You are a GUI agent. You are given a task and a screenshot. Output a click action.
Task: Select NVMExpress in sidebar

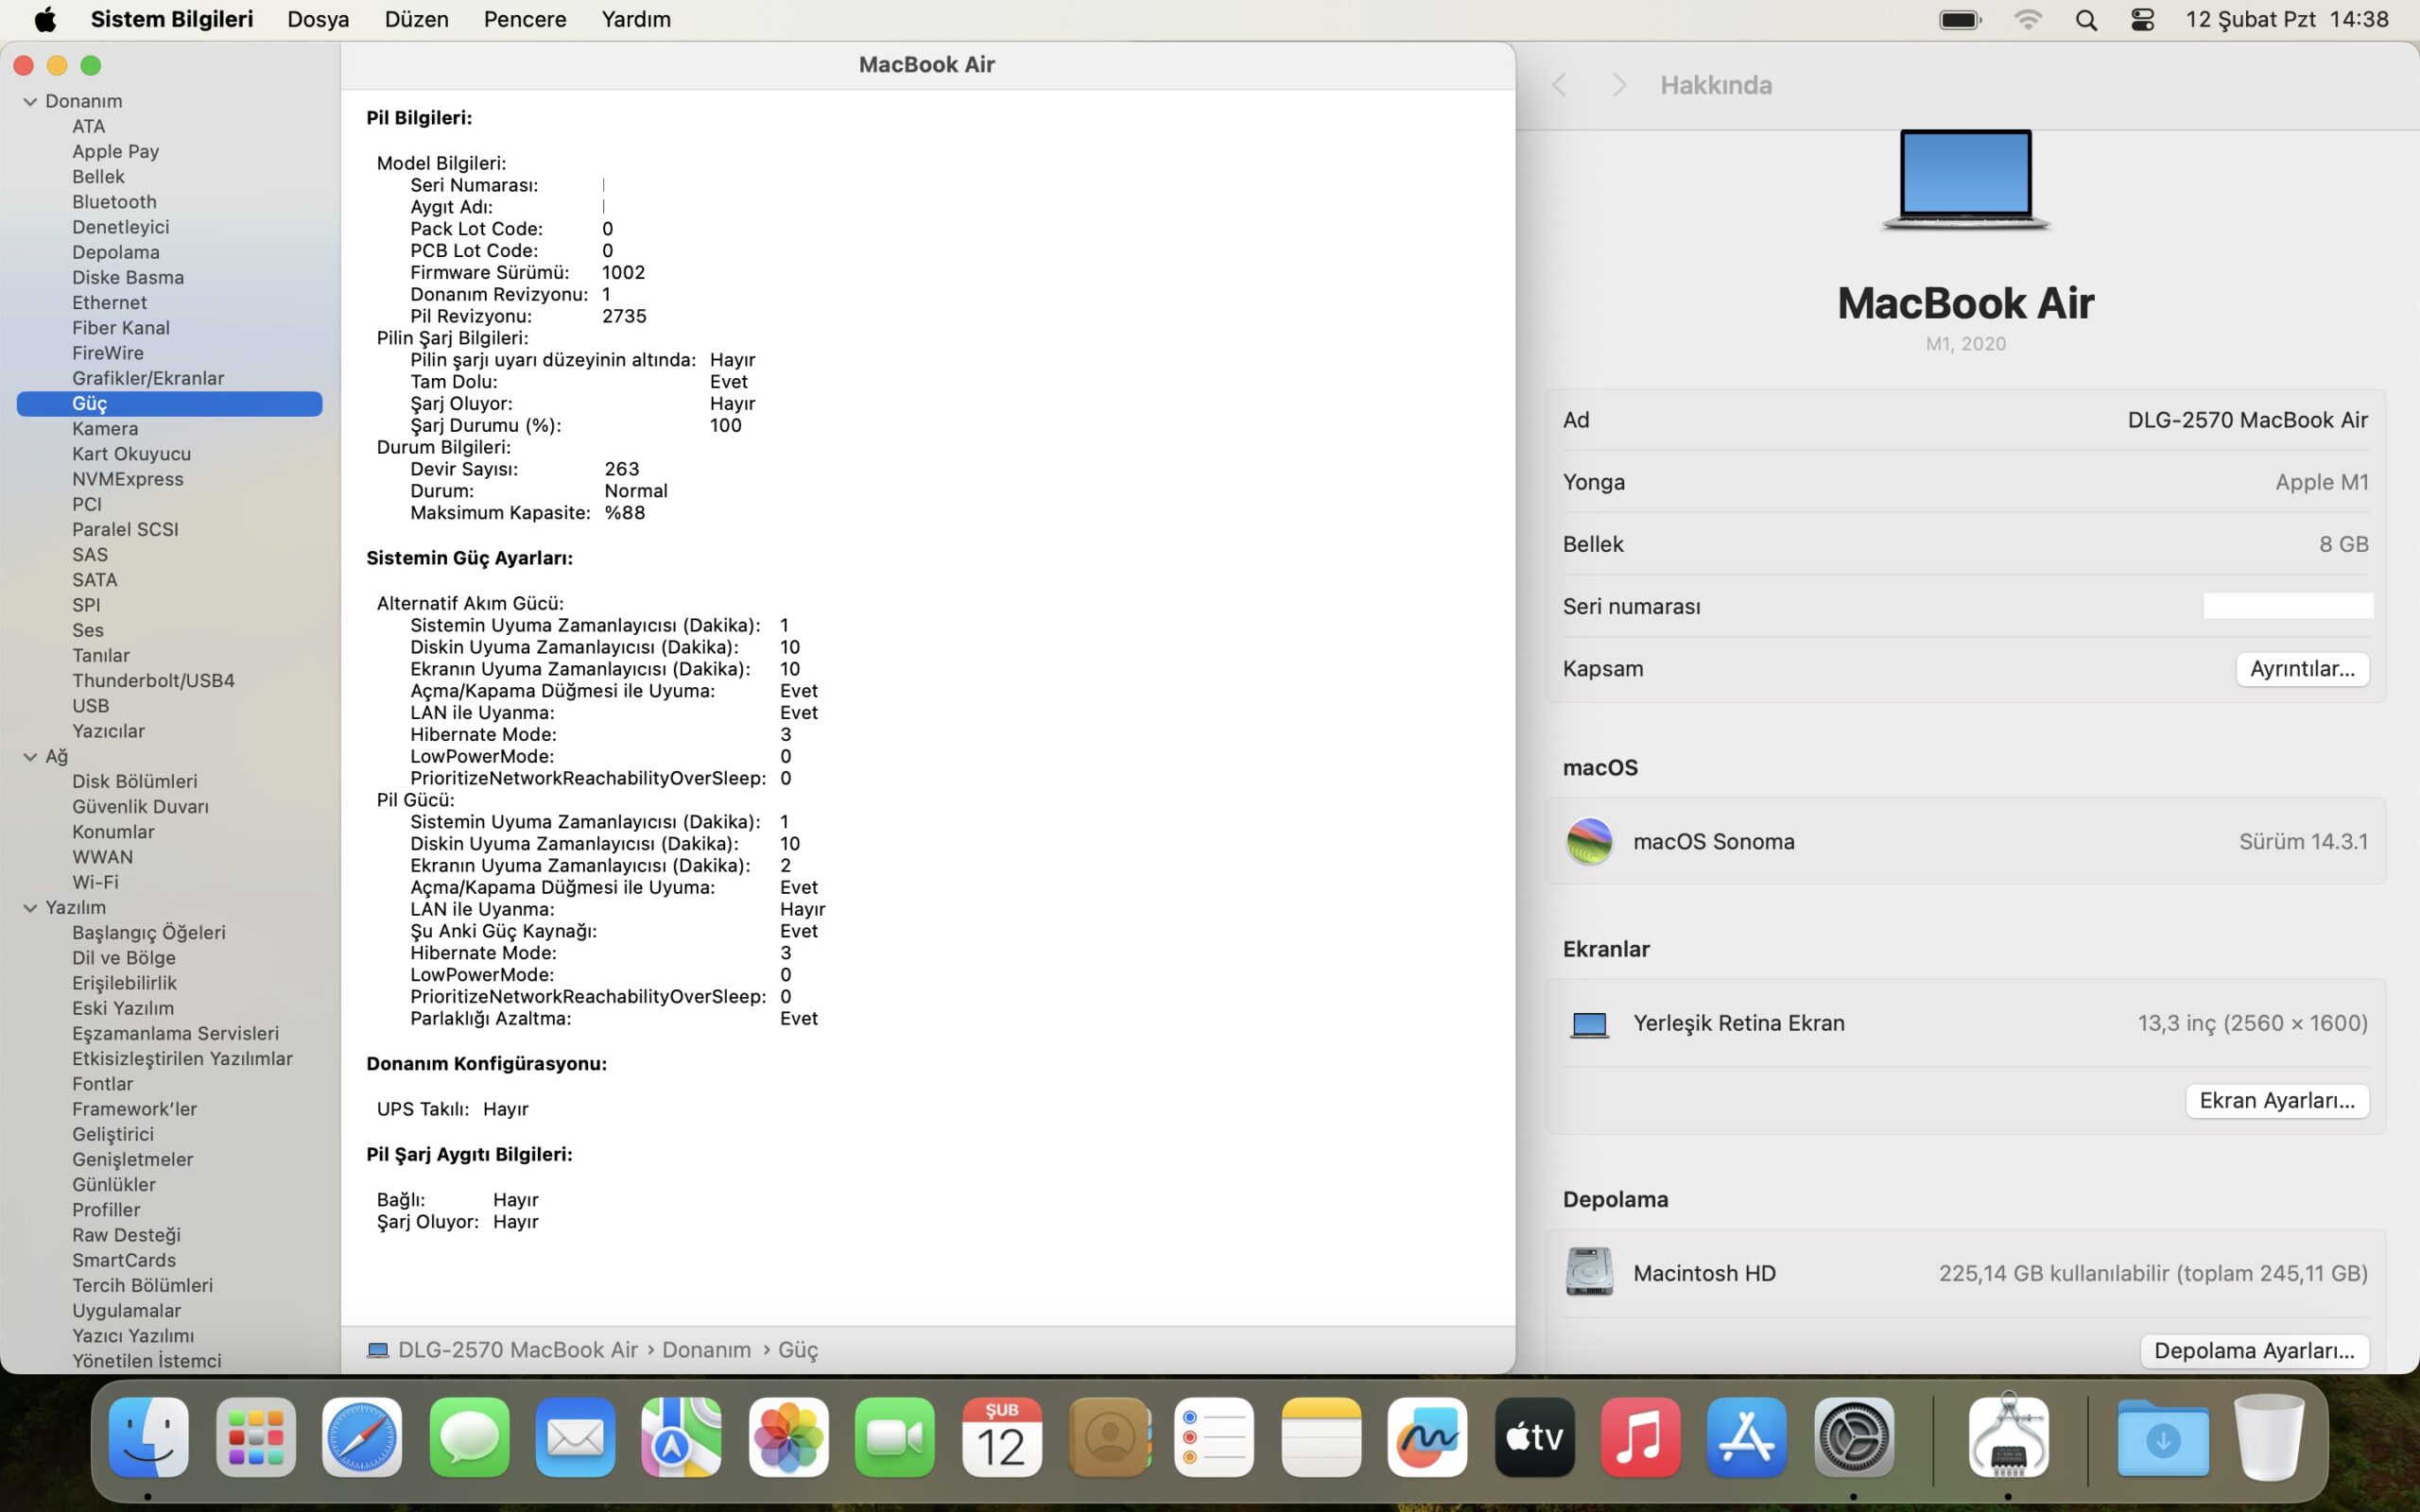click(127, 479)
